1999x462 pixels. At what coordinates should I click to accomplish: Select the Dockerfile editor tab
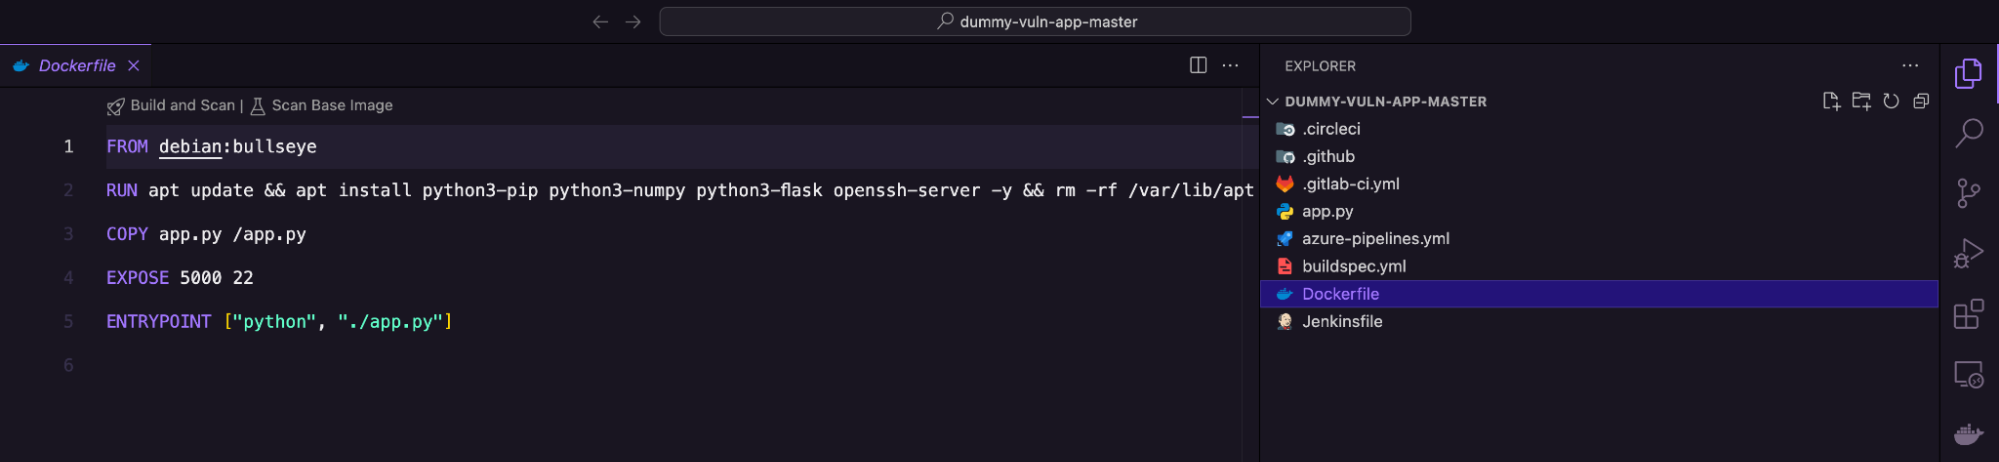(76, 65)
